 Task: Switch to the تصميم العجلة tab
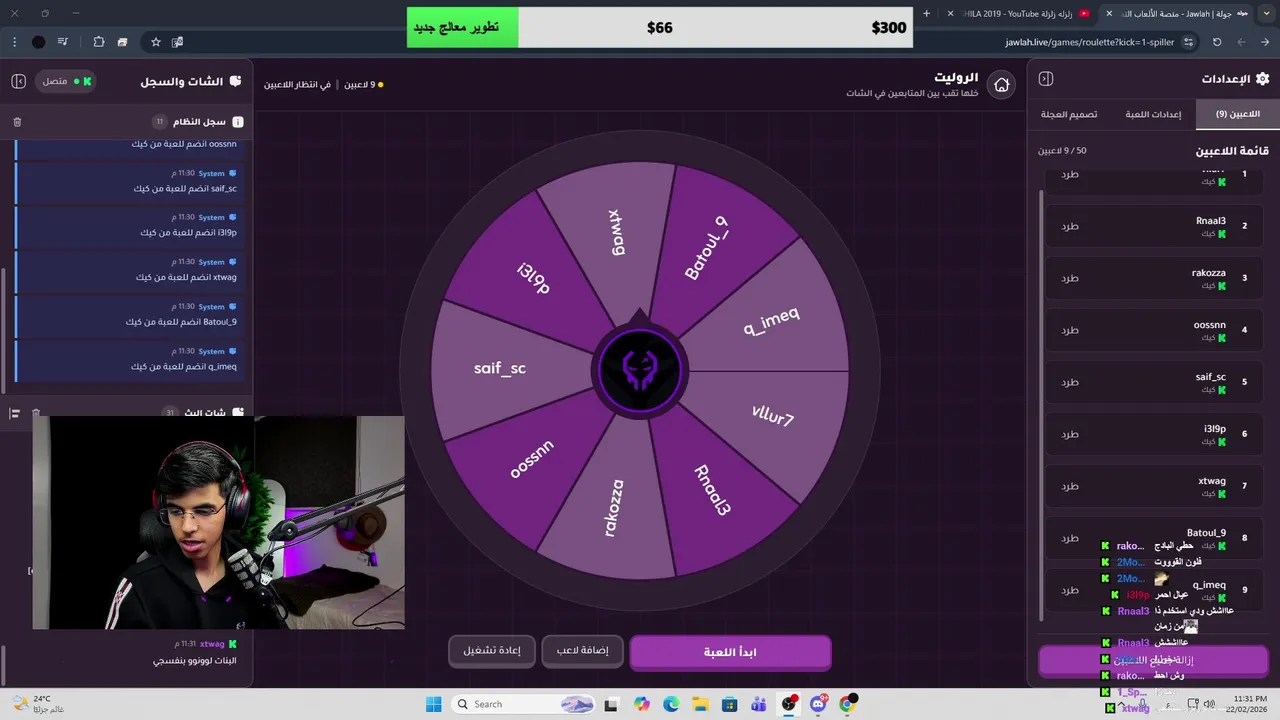[1069, 114]
